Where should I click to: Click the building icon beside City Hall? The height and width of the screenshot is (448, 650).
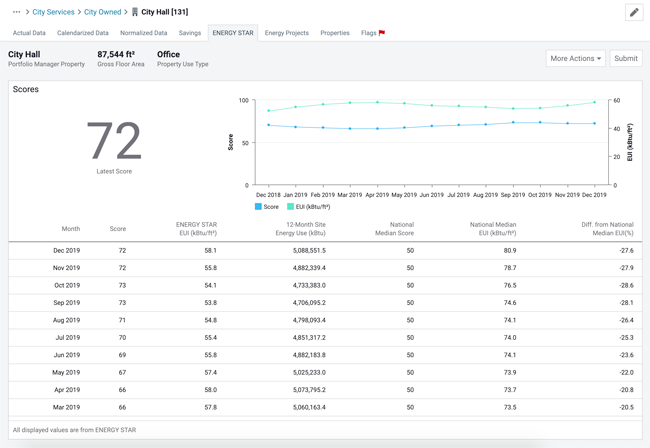(135, 12)
